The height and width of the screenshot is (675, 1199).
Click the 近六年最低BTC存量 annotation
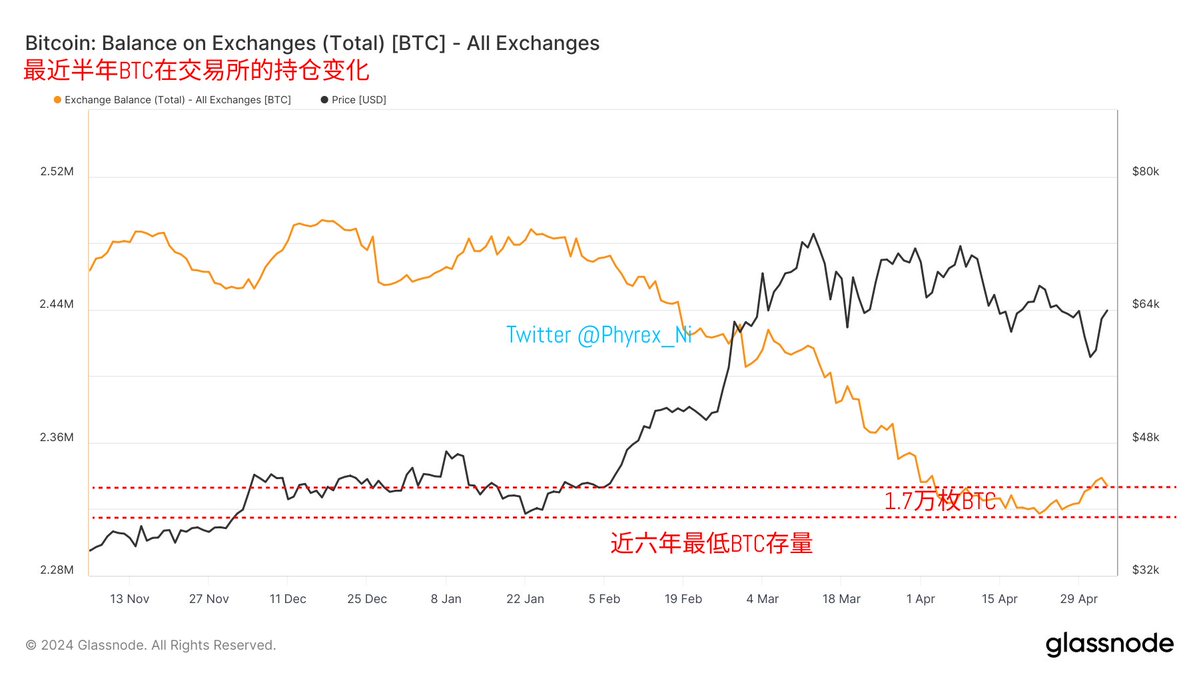[x=711, y=544]
